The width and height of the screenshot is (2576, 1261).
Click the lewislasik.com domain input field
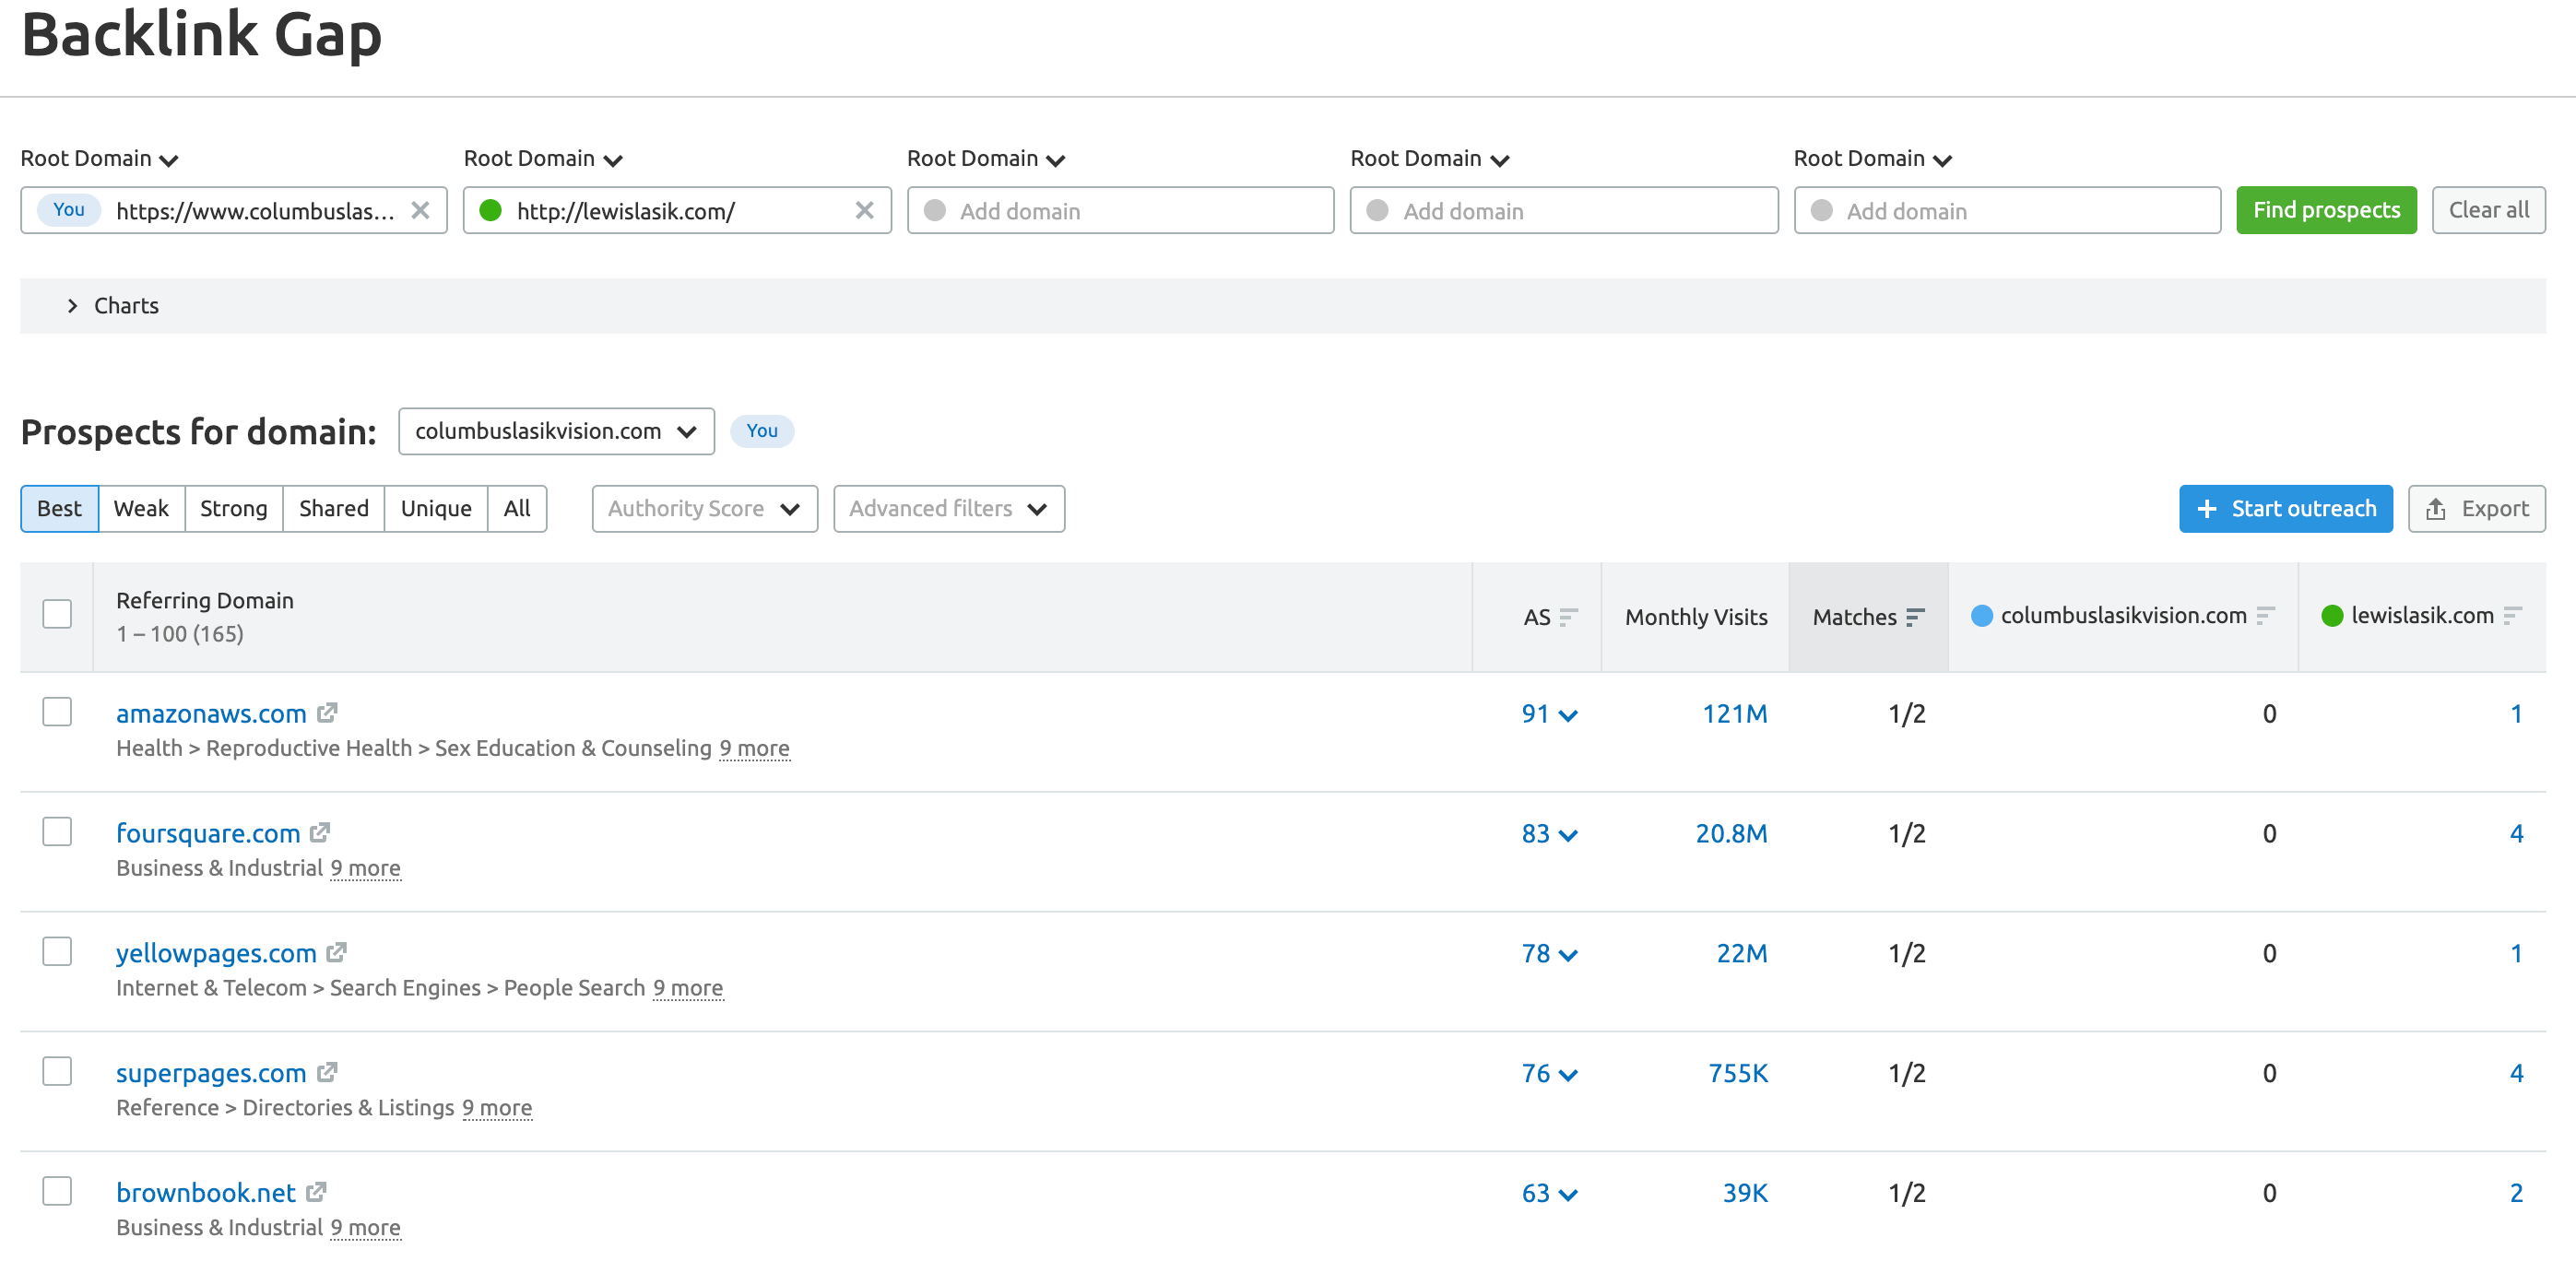tap(677, 211)
